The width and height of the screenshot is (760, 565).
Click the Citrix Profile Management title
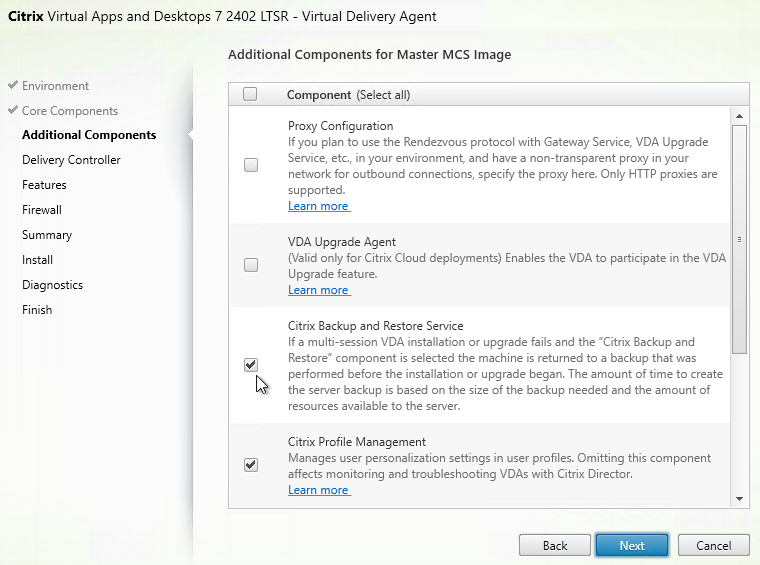[x=357, y=442]
